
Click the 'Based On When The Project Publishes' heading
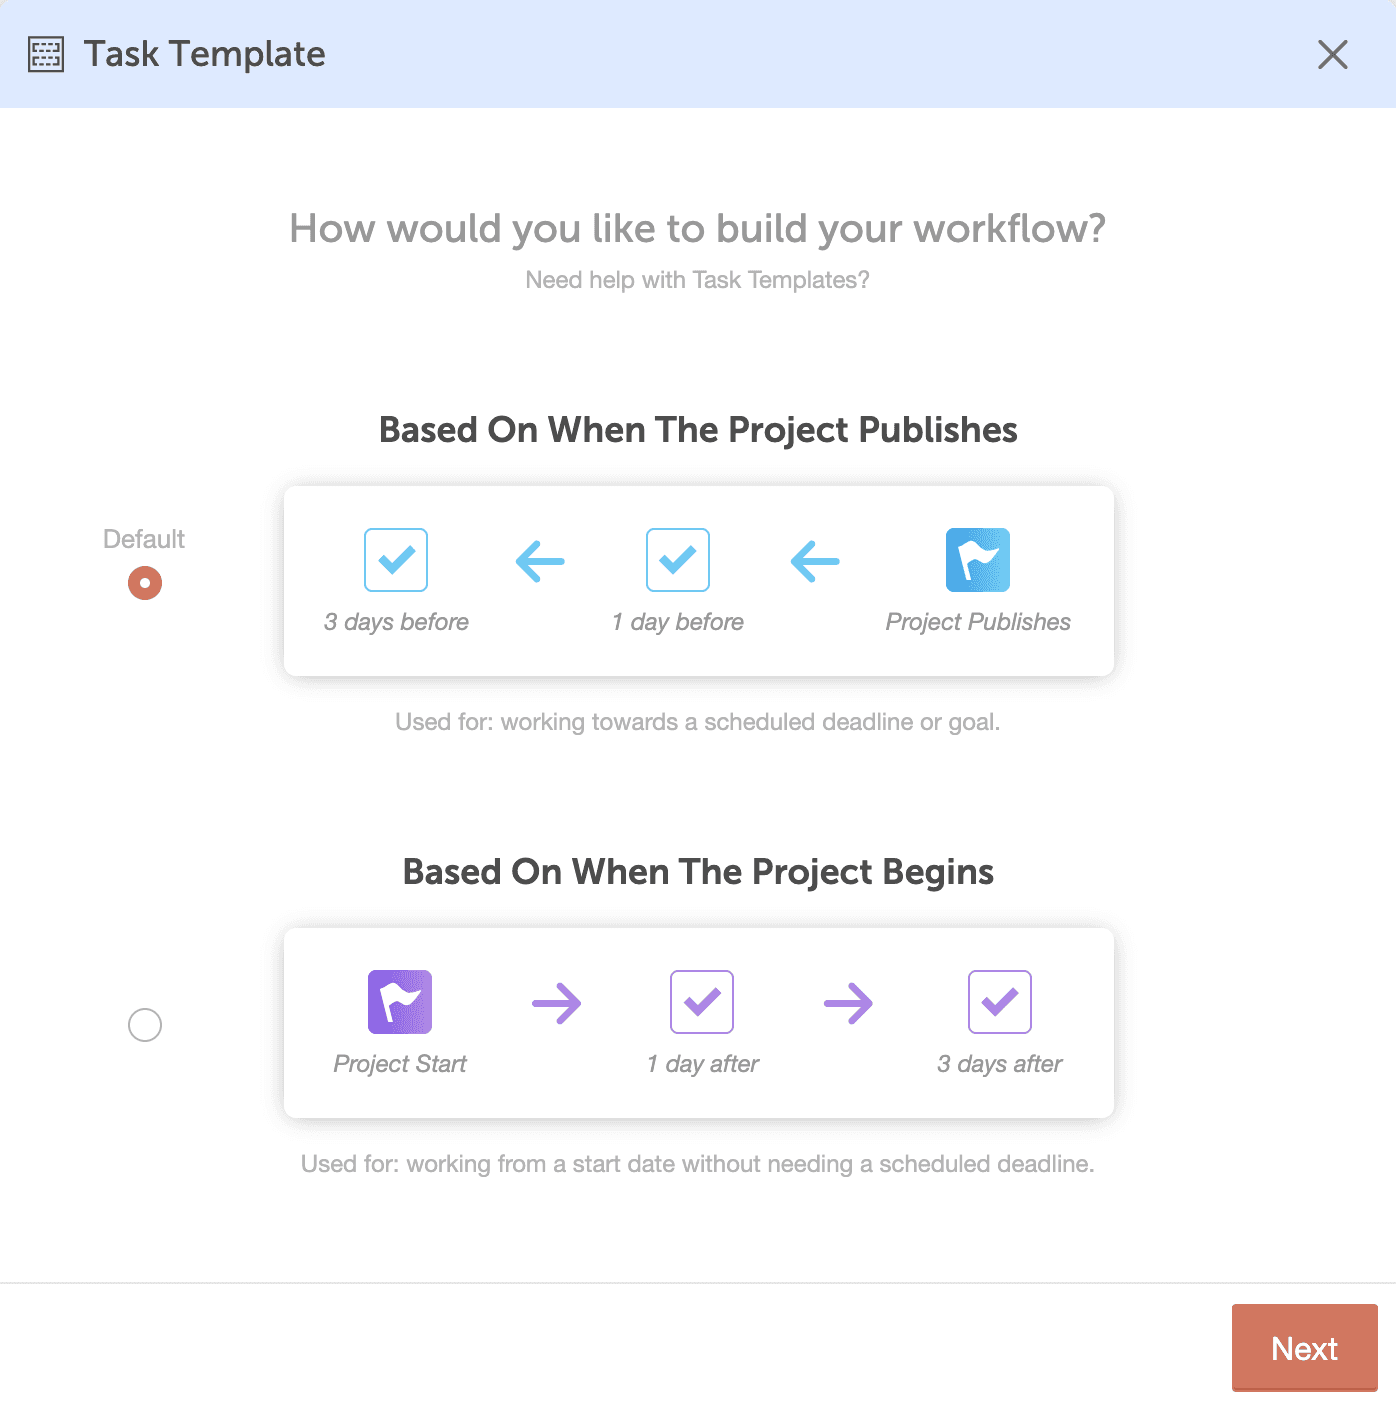(x=697, y=430)
